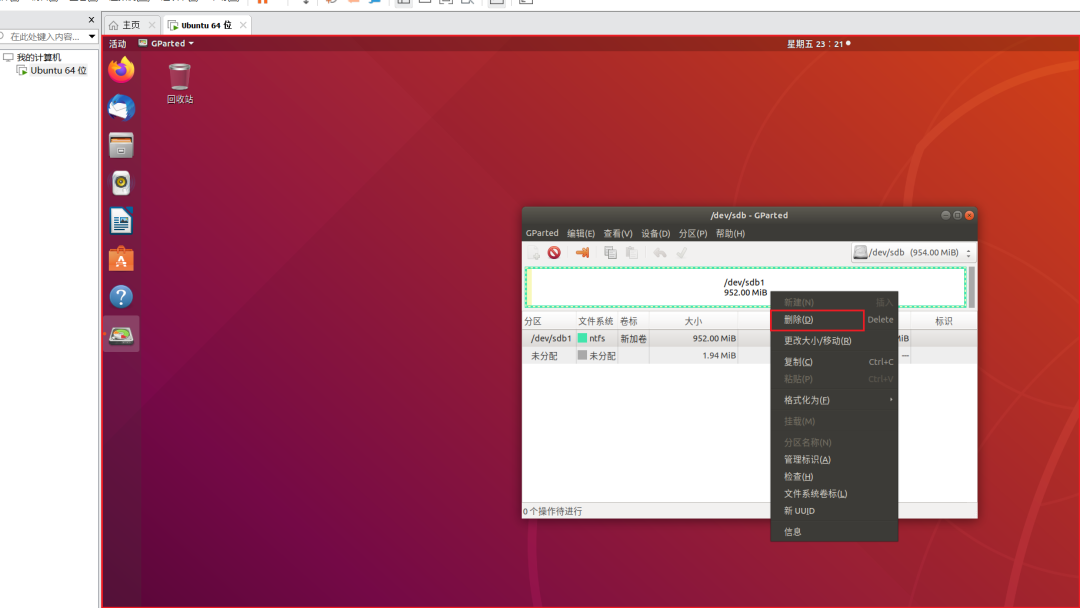Screen dimensions: 1080x608
Task: Click the undo last operation toolbar icon
Action: point(660,253)
